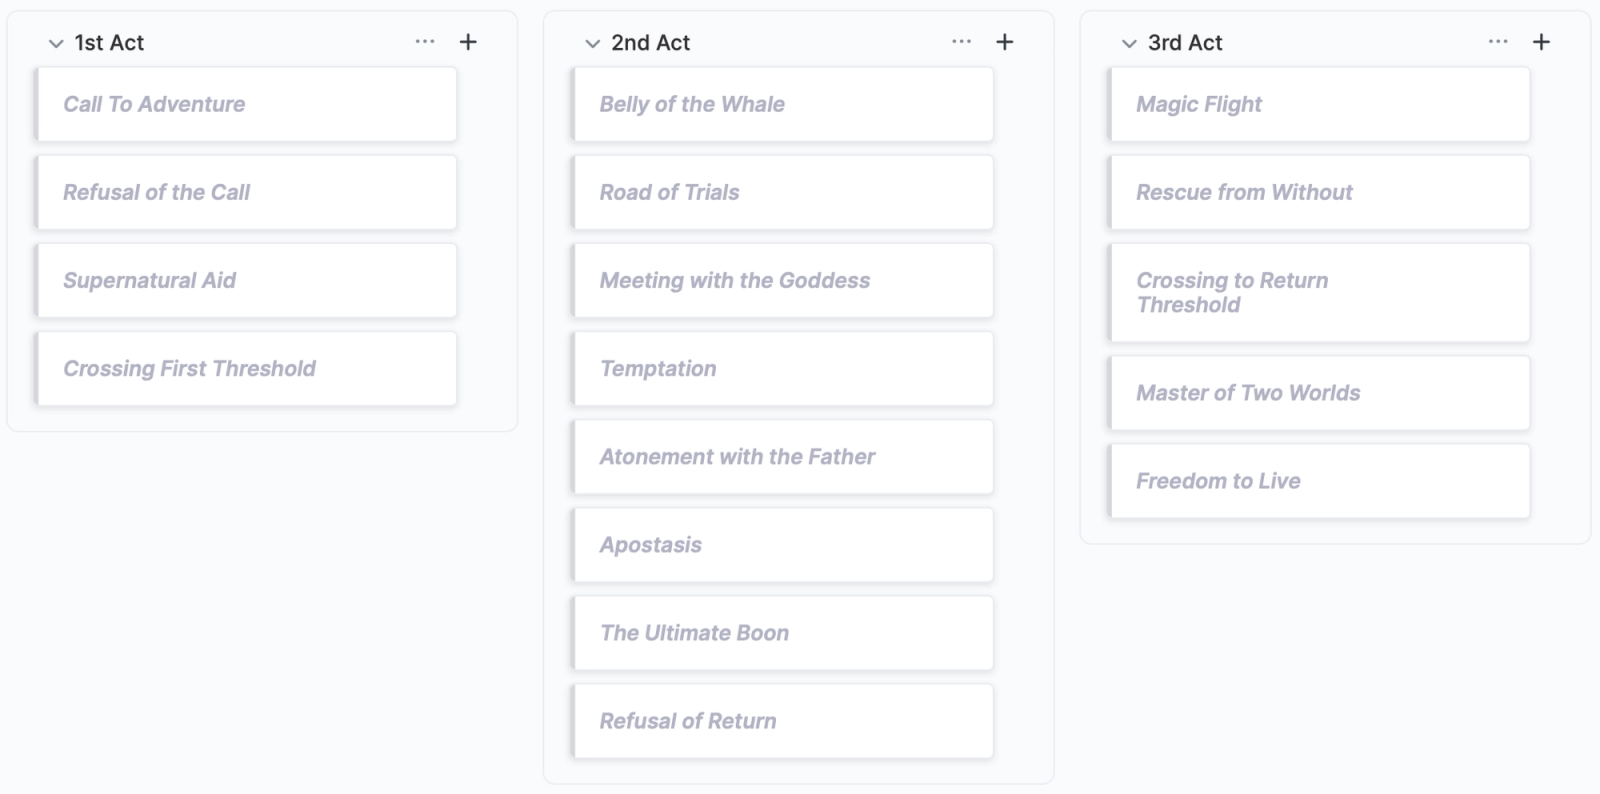Select the Atonement with the Father card
This screenshot has height=794, width=1600.
782,457
